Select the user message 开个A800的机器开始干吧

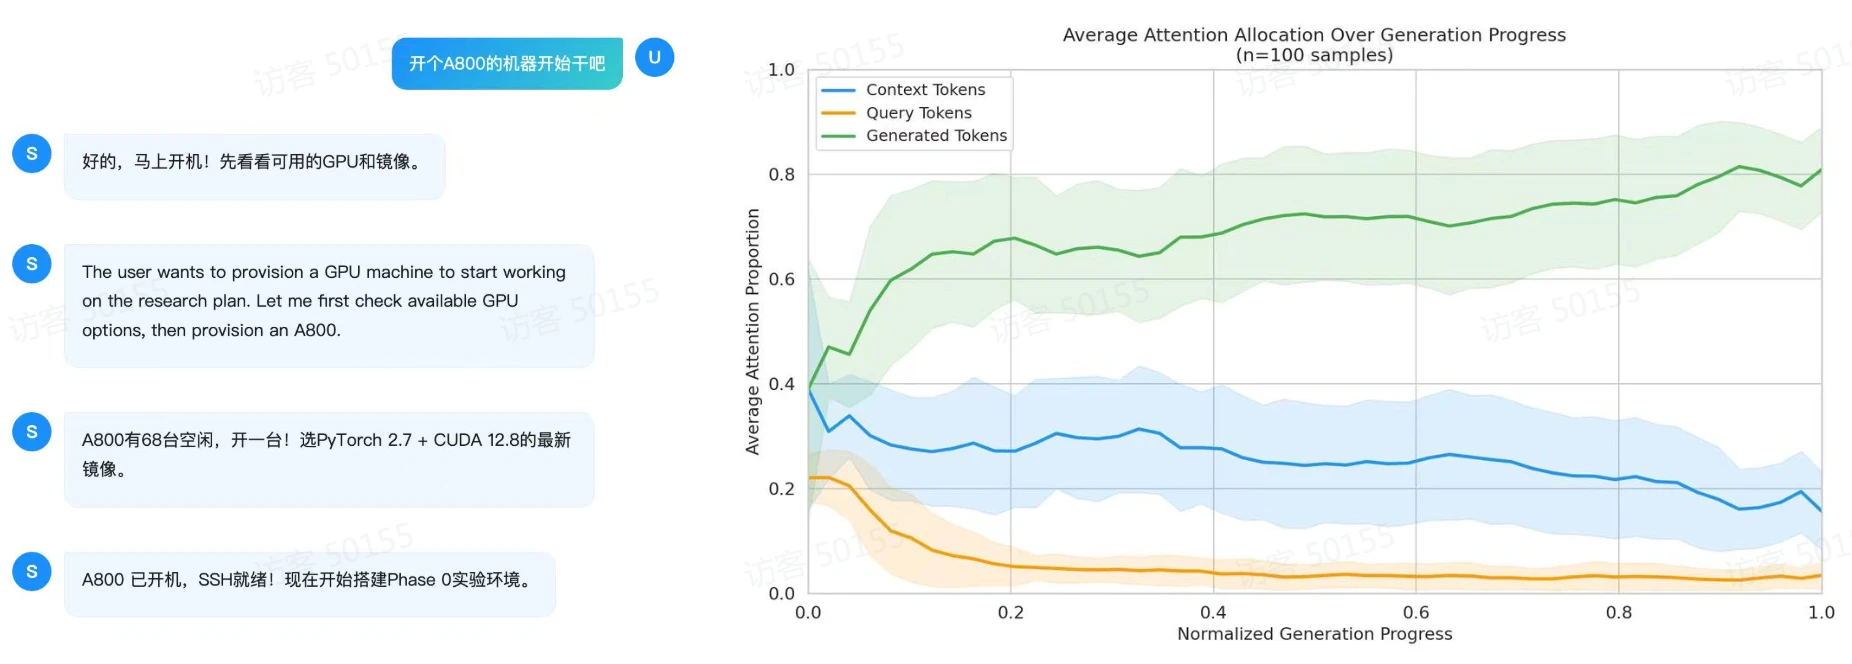pos(507,63)
